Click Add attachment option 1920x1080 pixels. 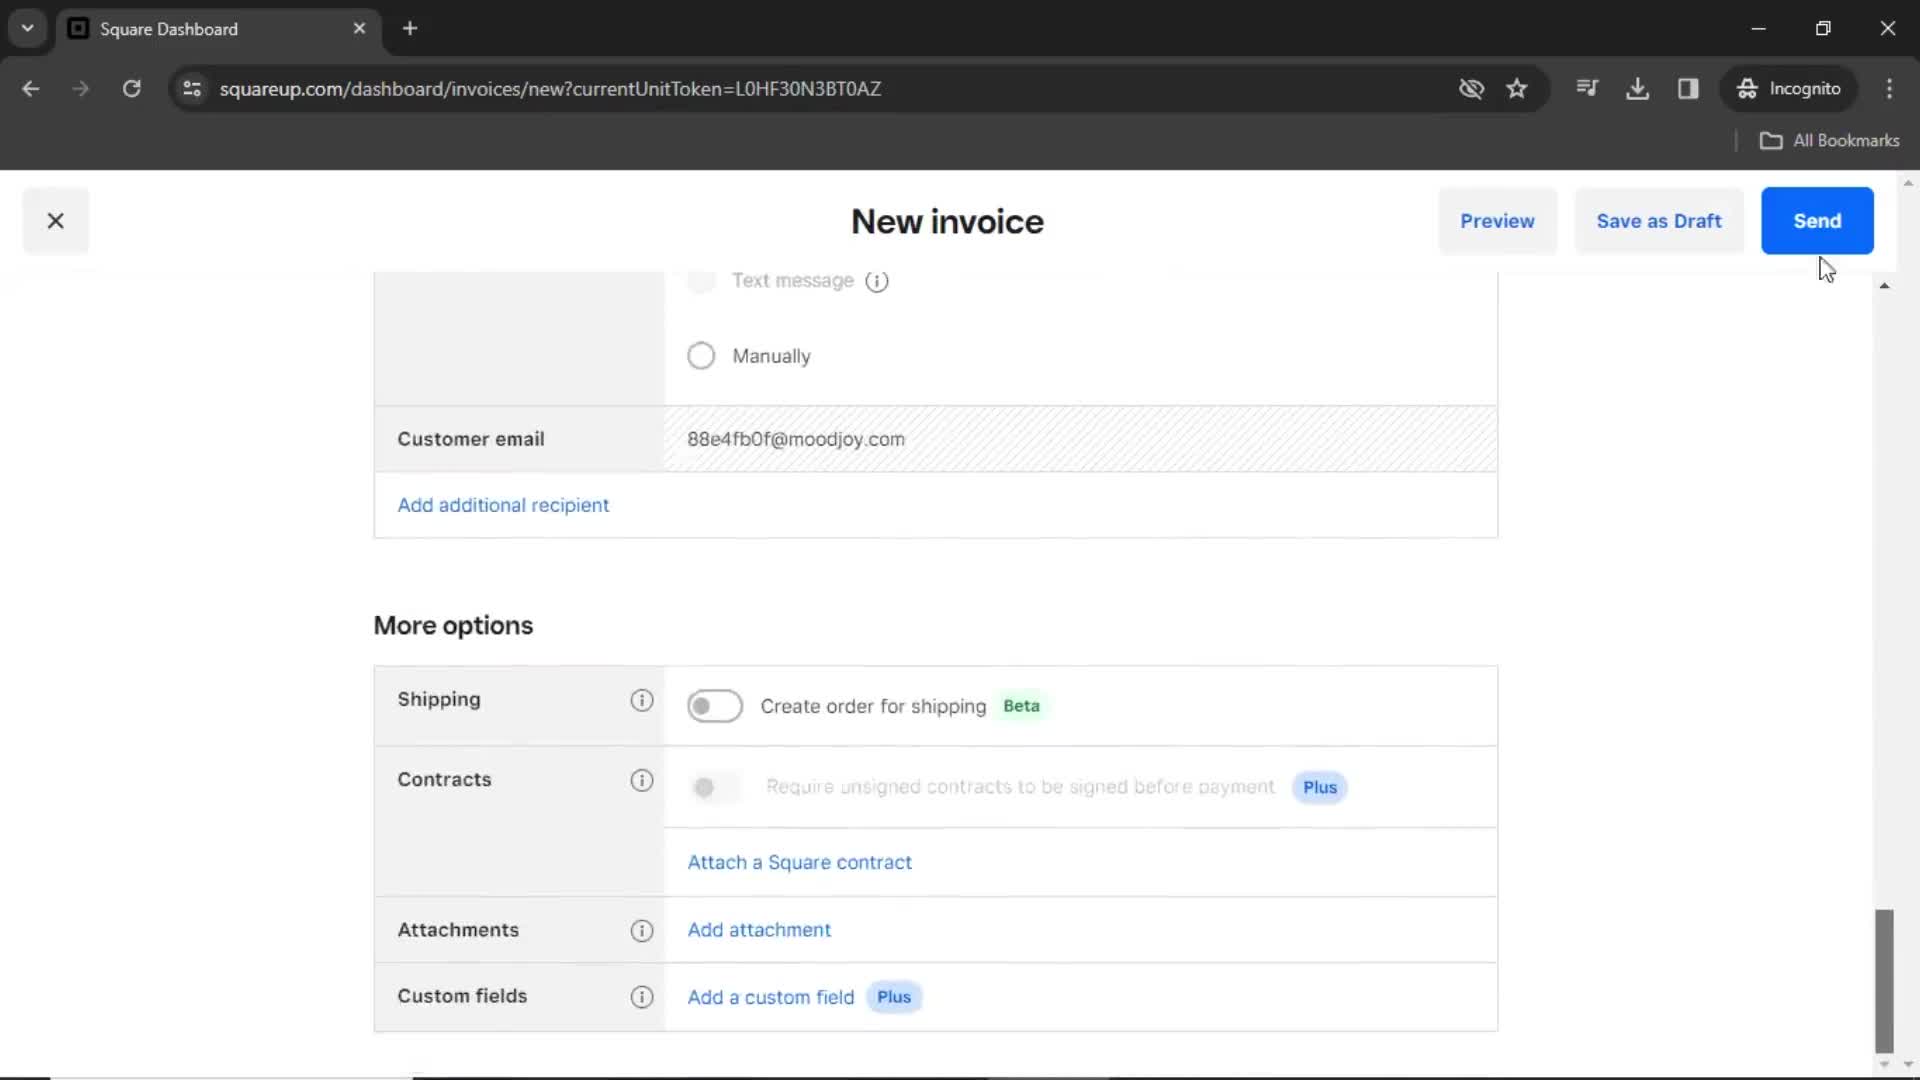(x=760, y=930)
